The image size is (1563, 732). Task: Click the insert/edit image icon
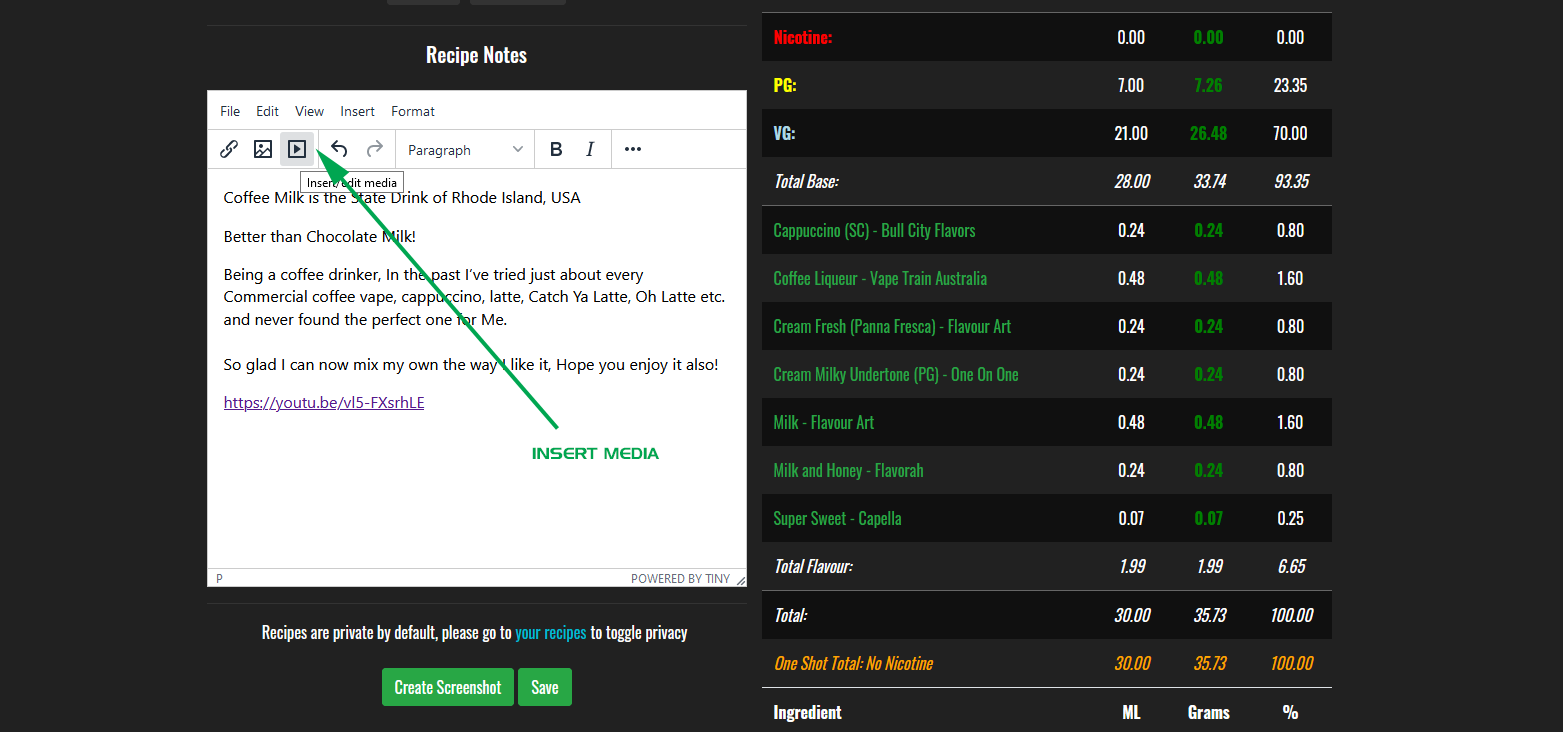pyautogui.click(x=263, y=149)
